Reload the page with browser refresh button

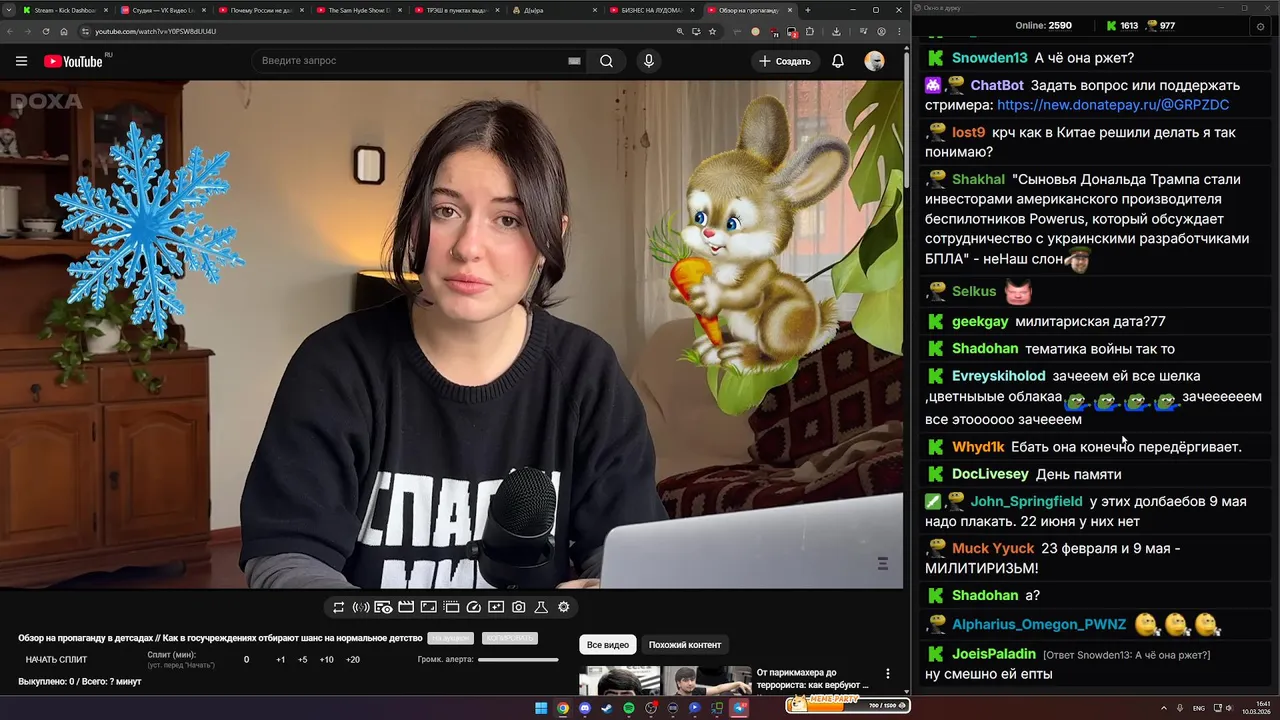pyautogui.click(x=46, y=31)
